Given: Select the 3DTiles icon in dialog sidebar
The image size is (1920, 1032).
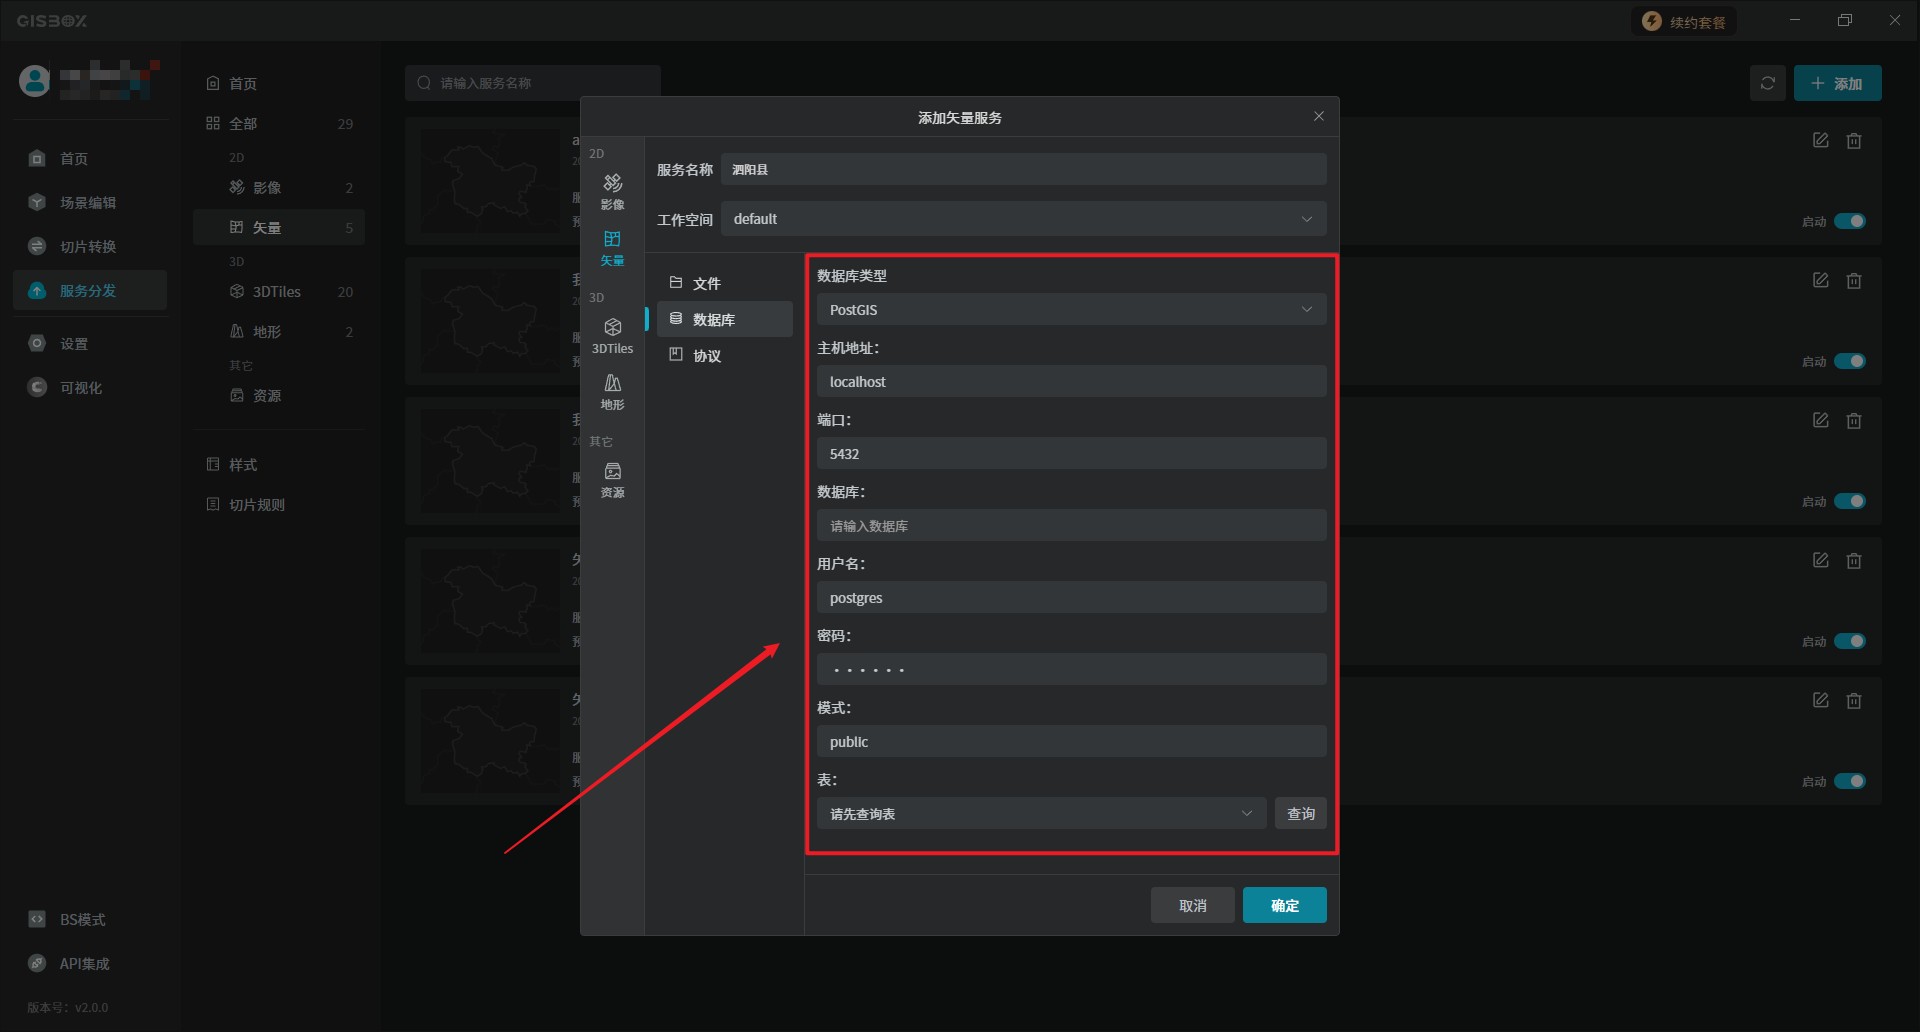Looking at the screenshot, I should tap(612, 335).
